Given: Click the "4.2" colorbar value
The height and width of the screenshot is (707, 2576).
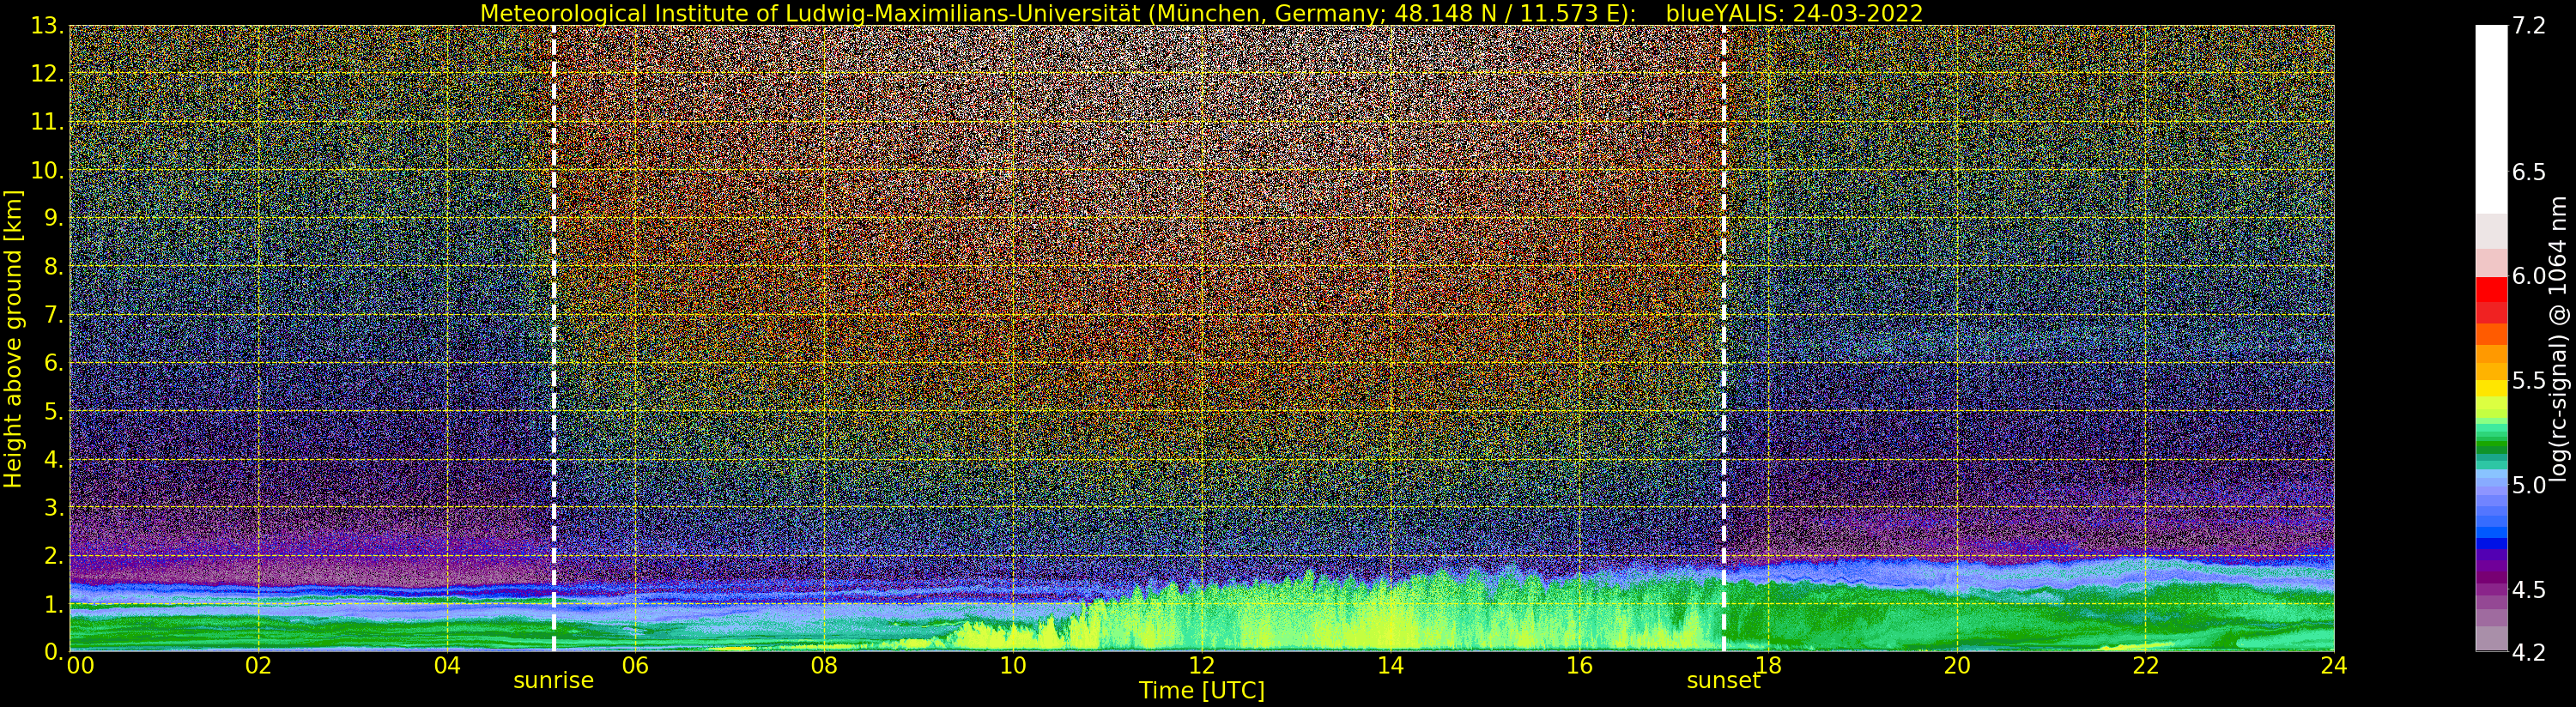Looking at the screenshot, I should [2529, 652].
